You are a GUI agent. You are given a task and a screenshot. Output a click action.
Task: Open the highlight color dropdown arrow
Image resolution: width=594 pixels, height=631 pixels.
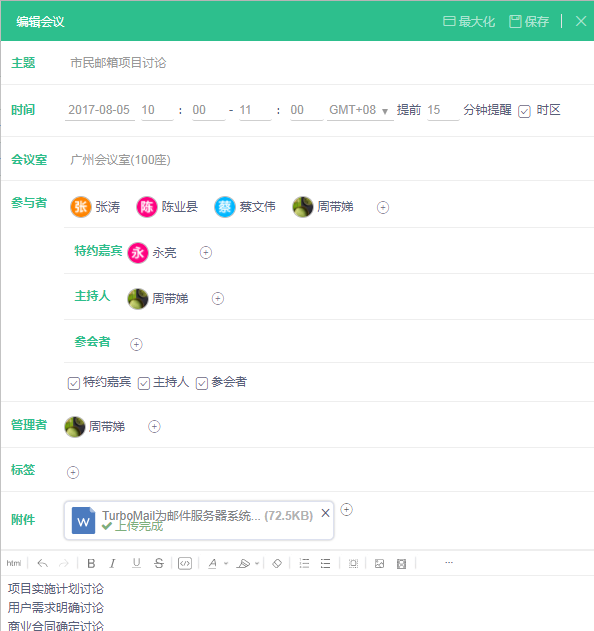(257, 563)
